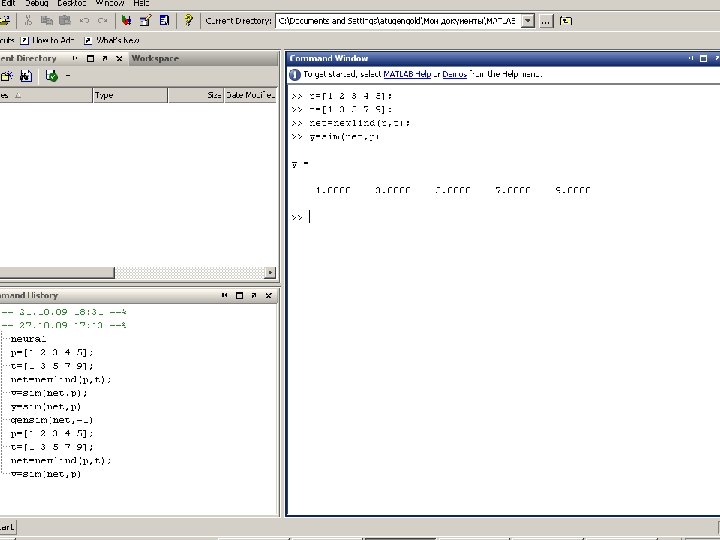Viewport: 720px width, 540px height.
Task: Open the dropdown next to green check icon
Action: coord(68,76)
